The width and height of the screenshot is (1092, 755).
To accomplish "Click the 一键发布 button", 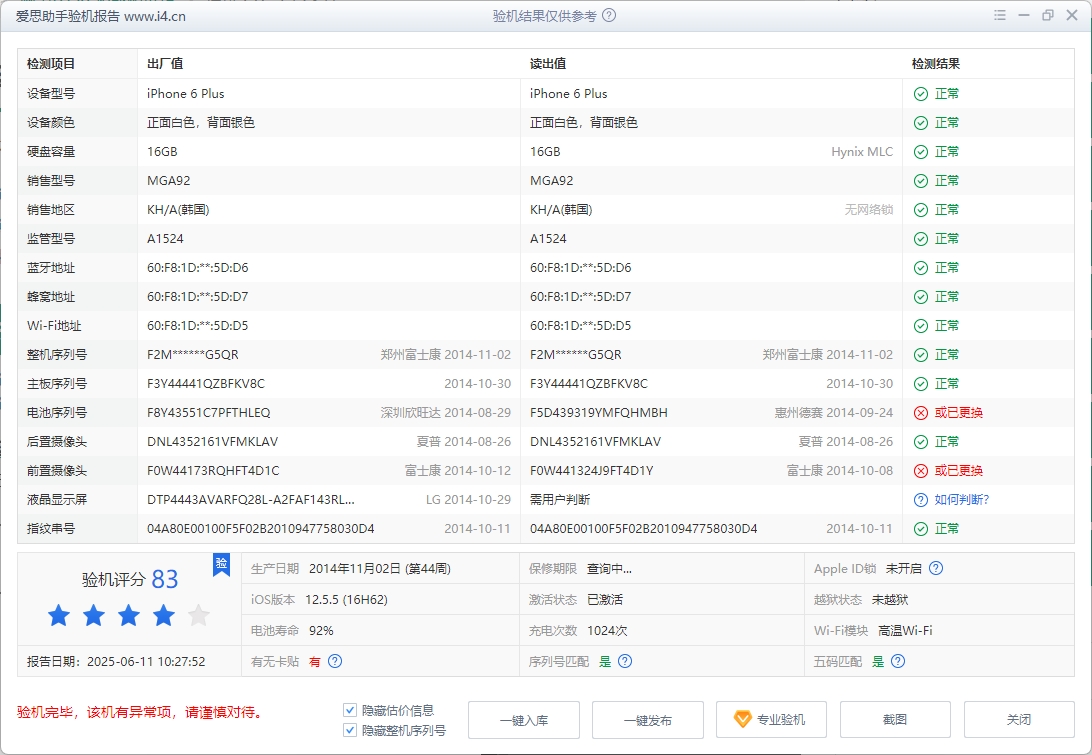I will point(648,719).
